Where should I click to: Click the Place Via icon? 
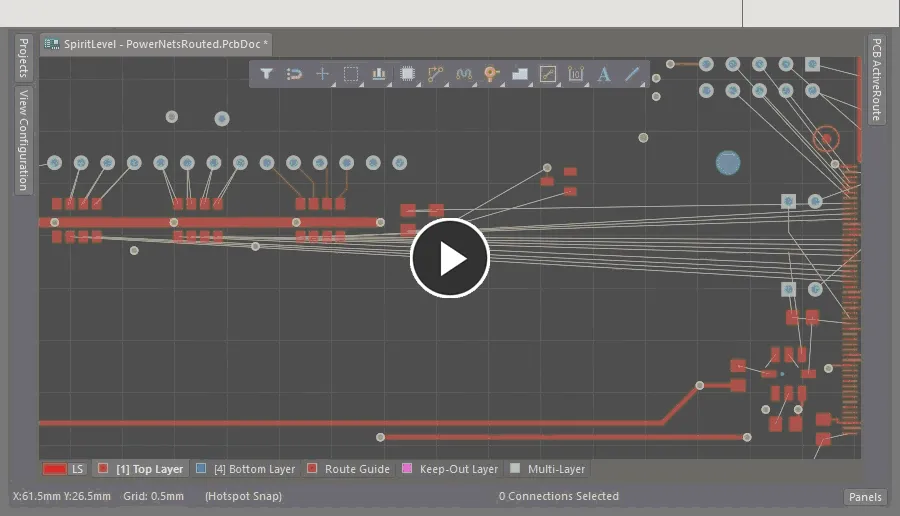pos(491,74)
